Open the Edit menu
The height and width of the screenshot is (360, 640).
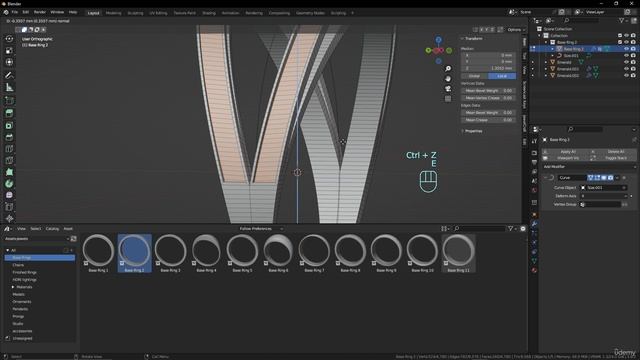pos(26,12)
